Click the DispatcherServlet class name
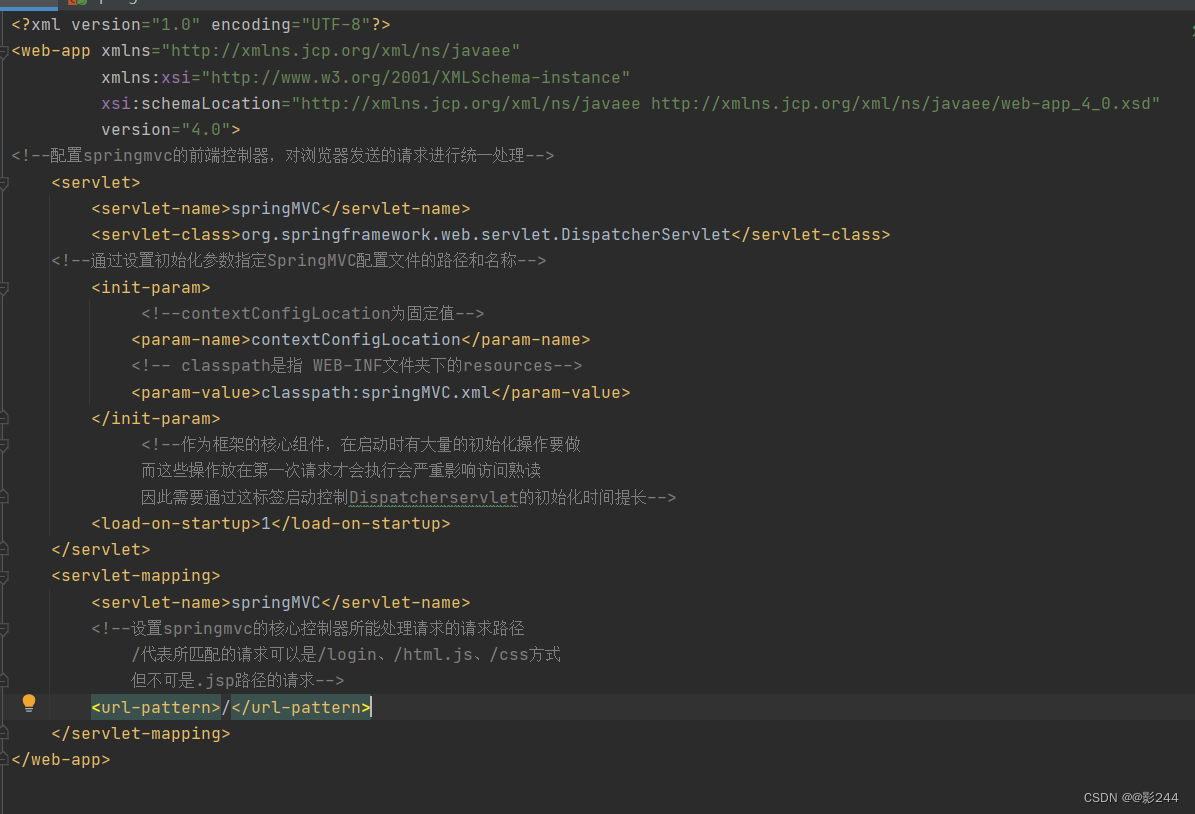Image resolution: width=1195 pixels, height=814 pixels. click(646, 235)
